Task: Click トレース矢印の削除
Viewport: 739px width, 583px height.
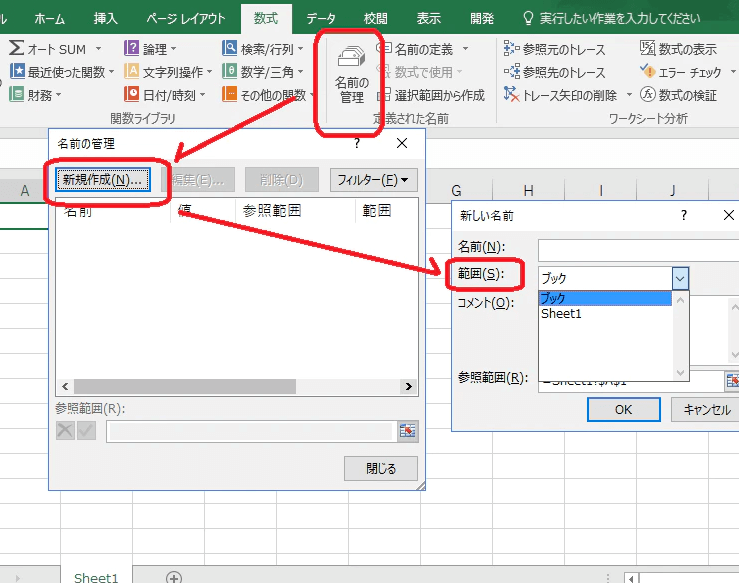Action: (x=560, y=95)
